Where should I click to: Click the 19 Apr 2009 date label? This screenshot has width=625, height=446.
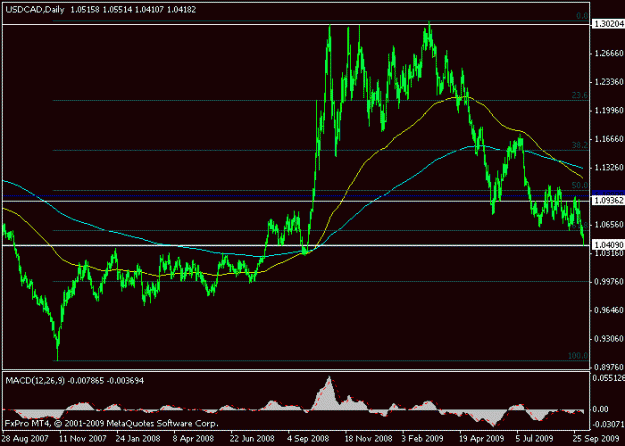point(482,438)
